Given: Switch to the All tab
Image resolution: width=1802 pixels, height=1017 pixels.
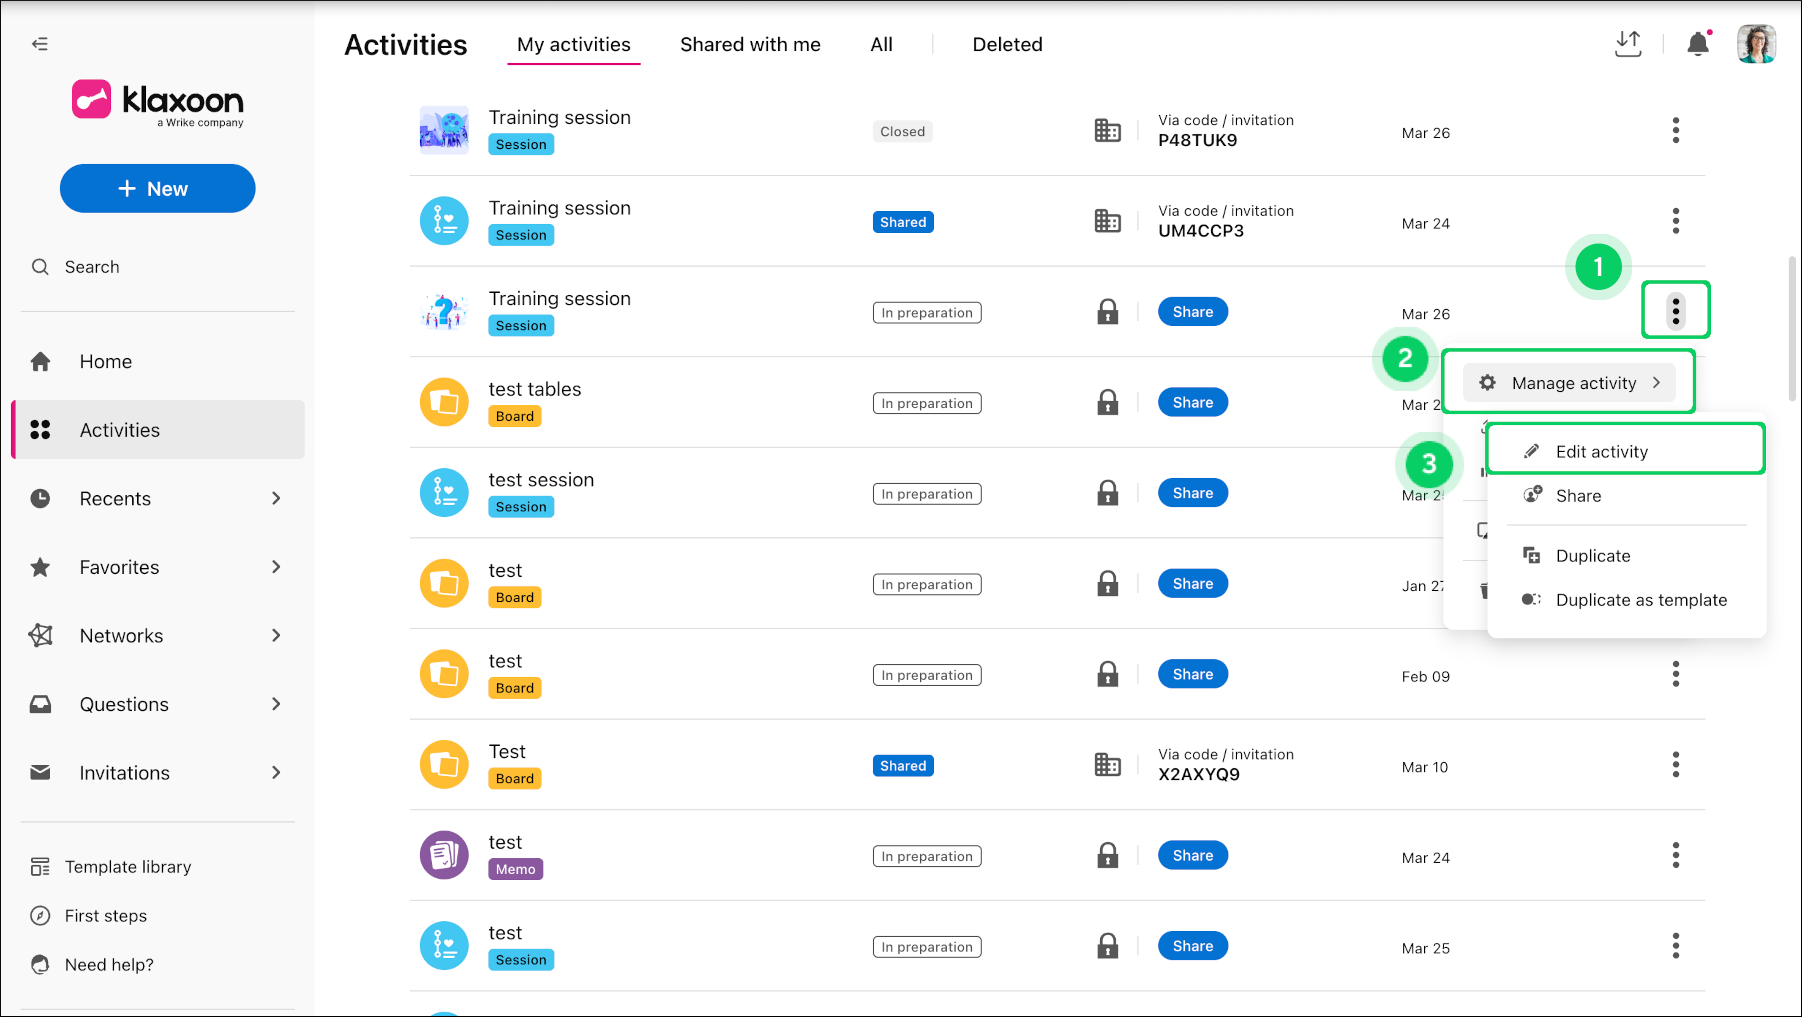Looking at the screenshot, I should coord(881,44).
